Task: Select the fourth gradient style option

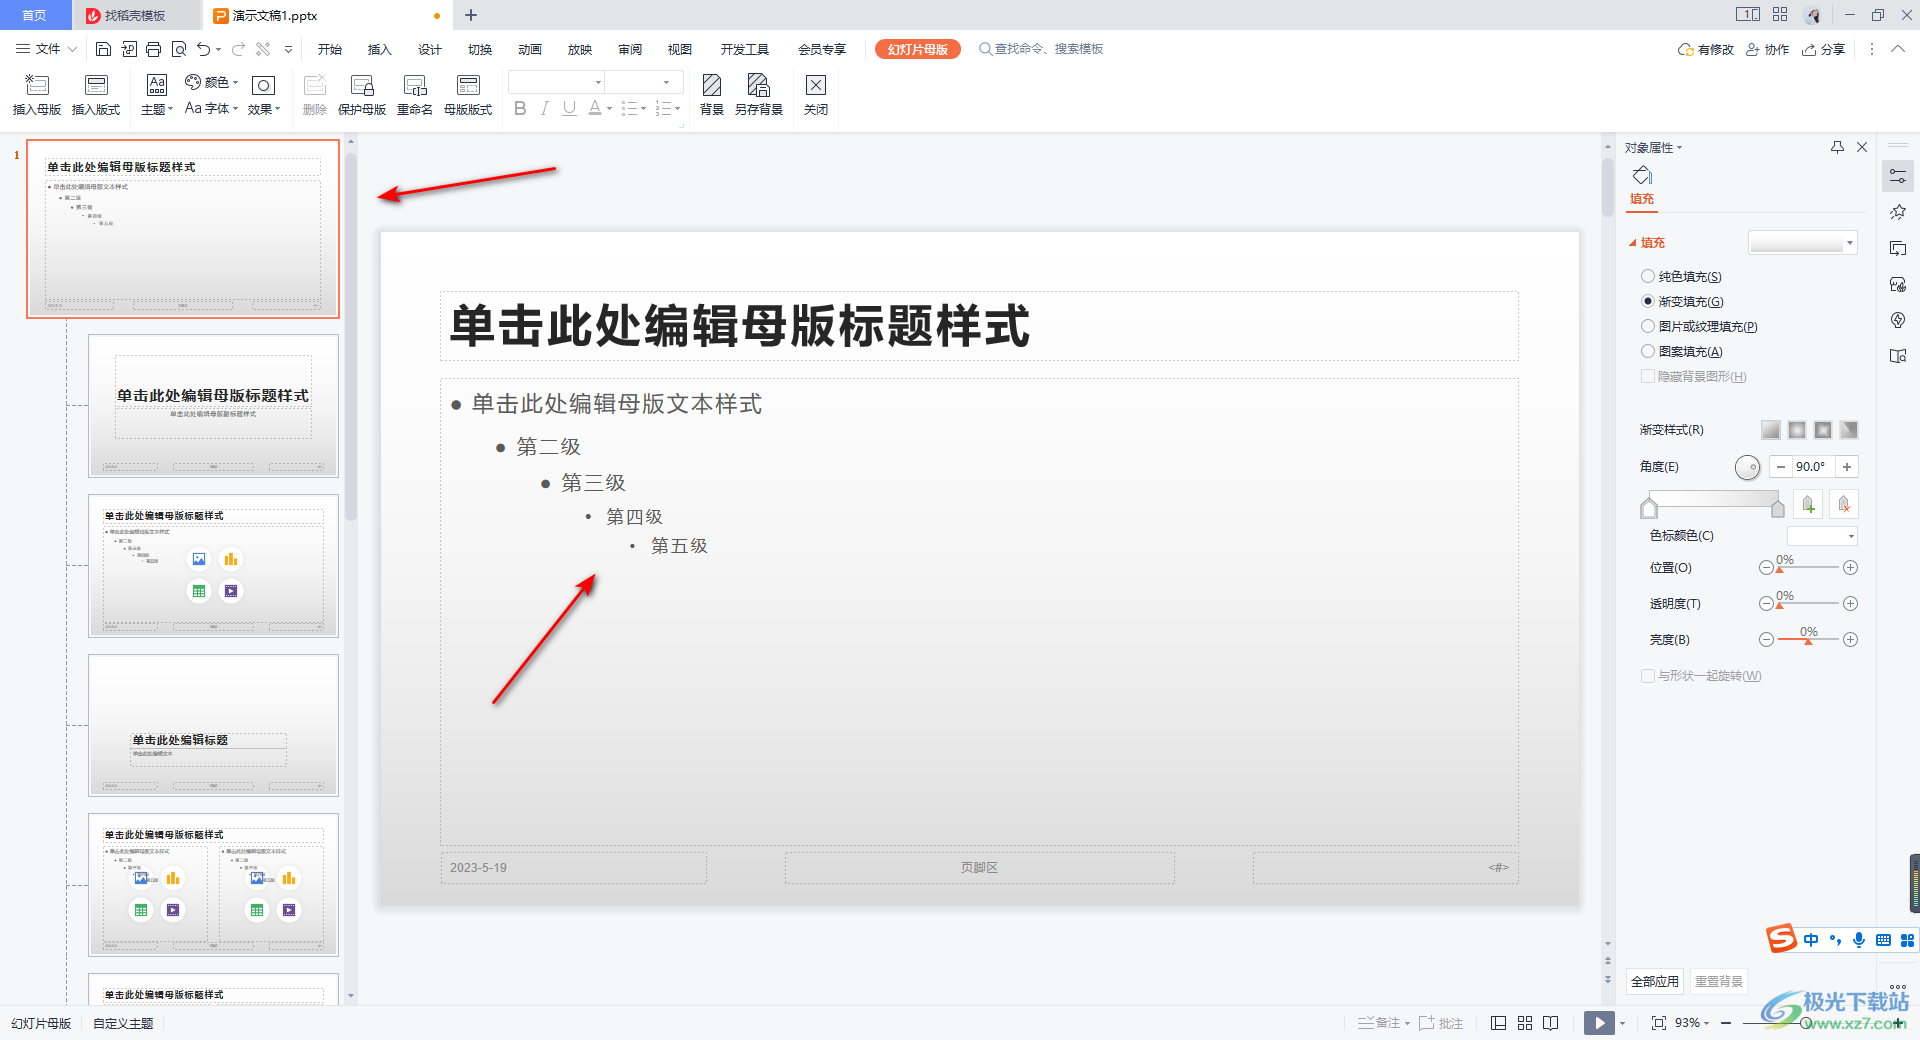Action: click(x=1849, y=430)
